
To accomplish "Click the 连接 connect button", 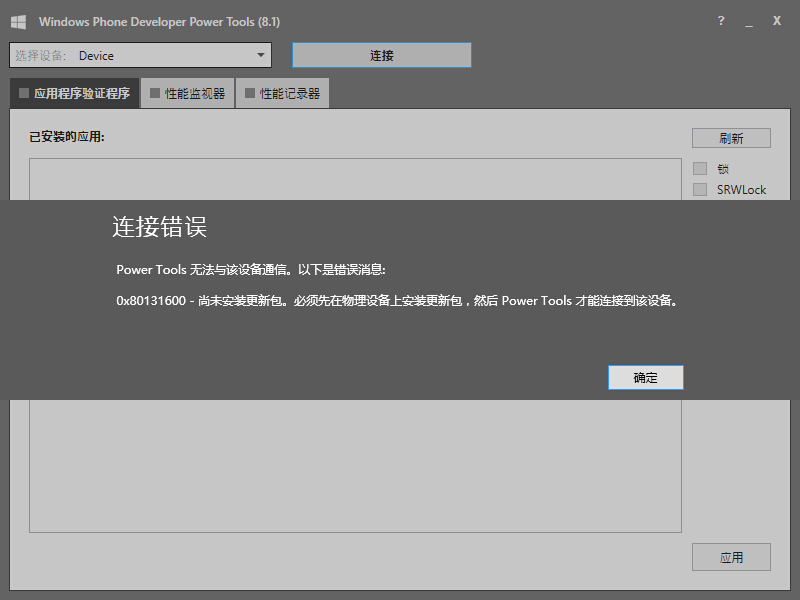I will (x=382, y=55).
